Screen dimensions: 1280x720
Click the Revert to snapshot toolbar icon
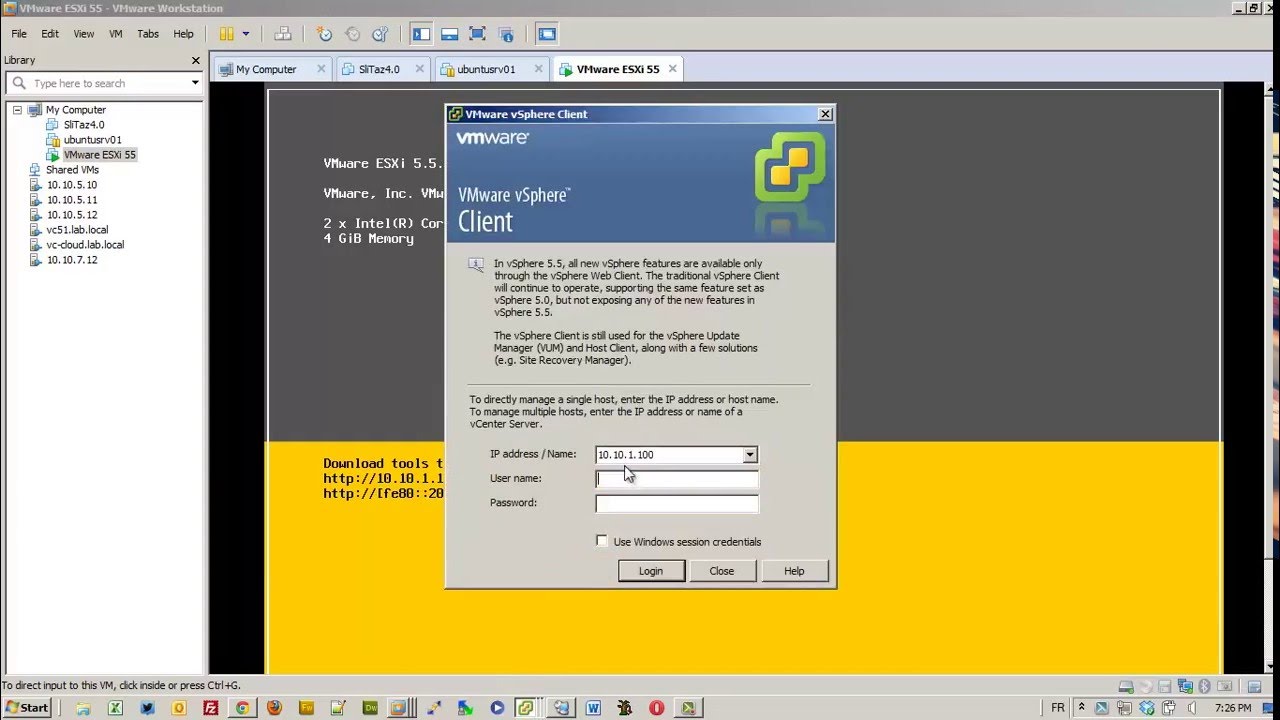pos(352,34)
